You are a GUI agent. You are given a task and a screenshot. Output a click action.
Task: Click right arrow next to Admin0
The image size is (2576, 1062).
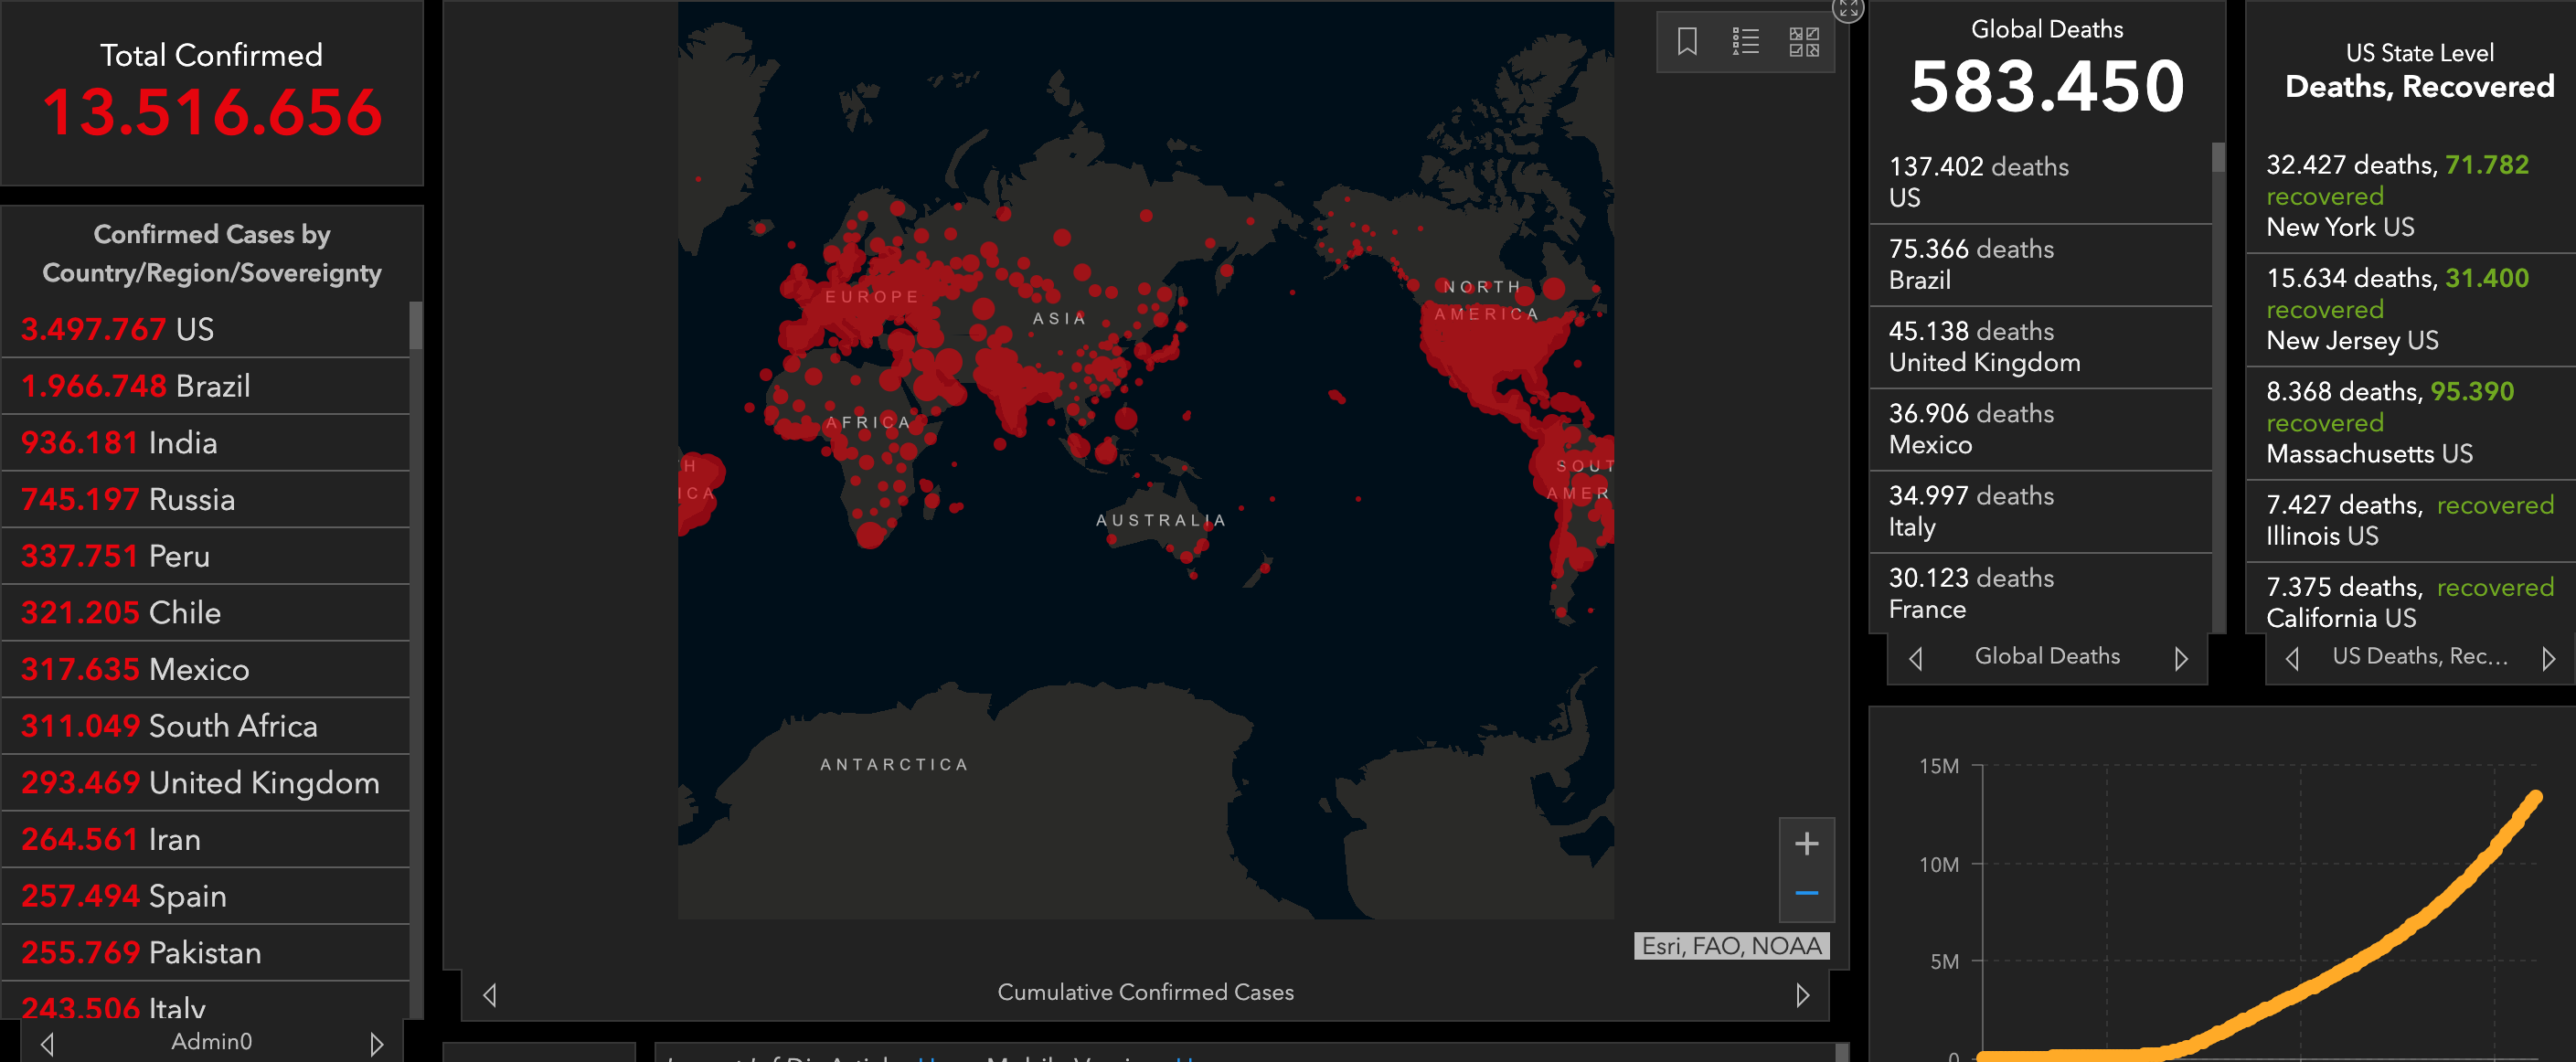tap(376, 1044)
